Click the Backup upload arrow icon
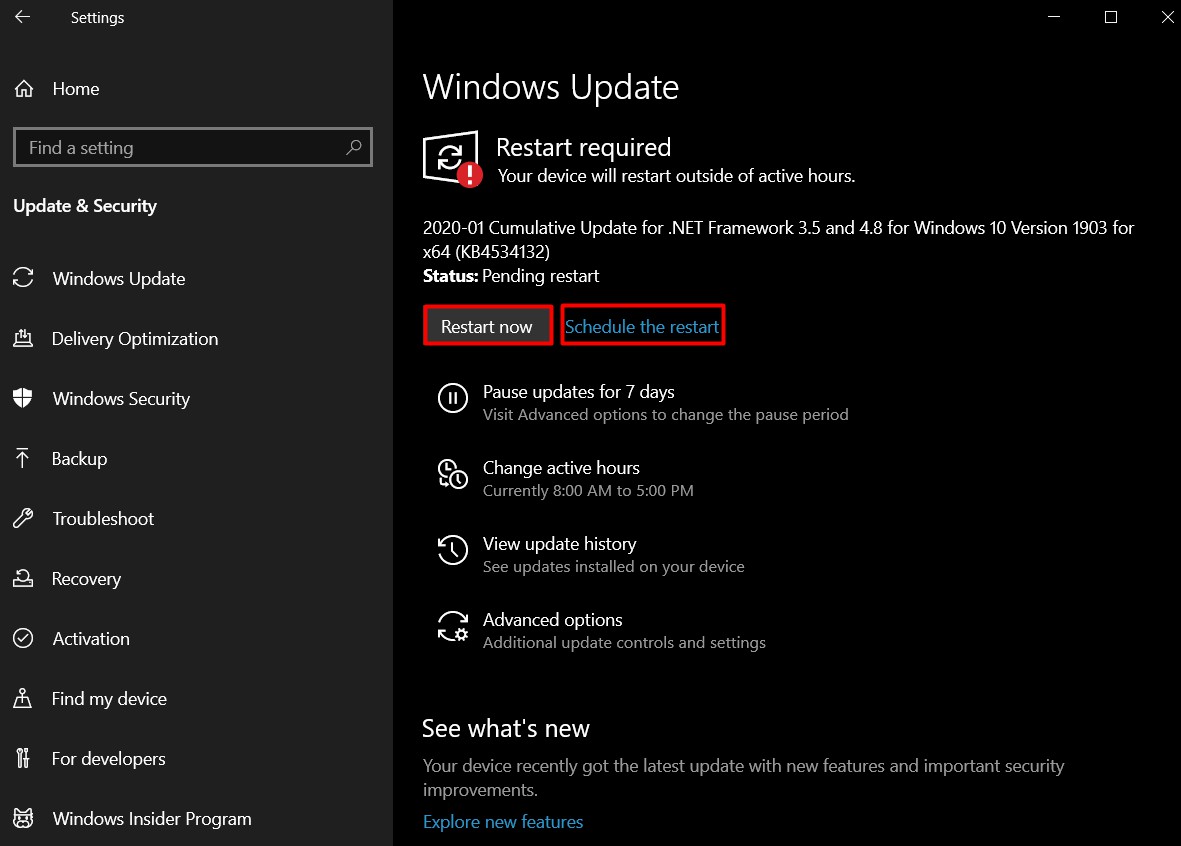1181x846 pixels. click(23, 458)
